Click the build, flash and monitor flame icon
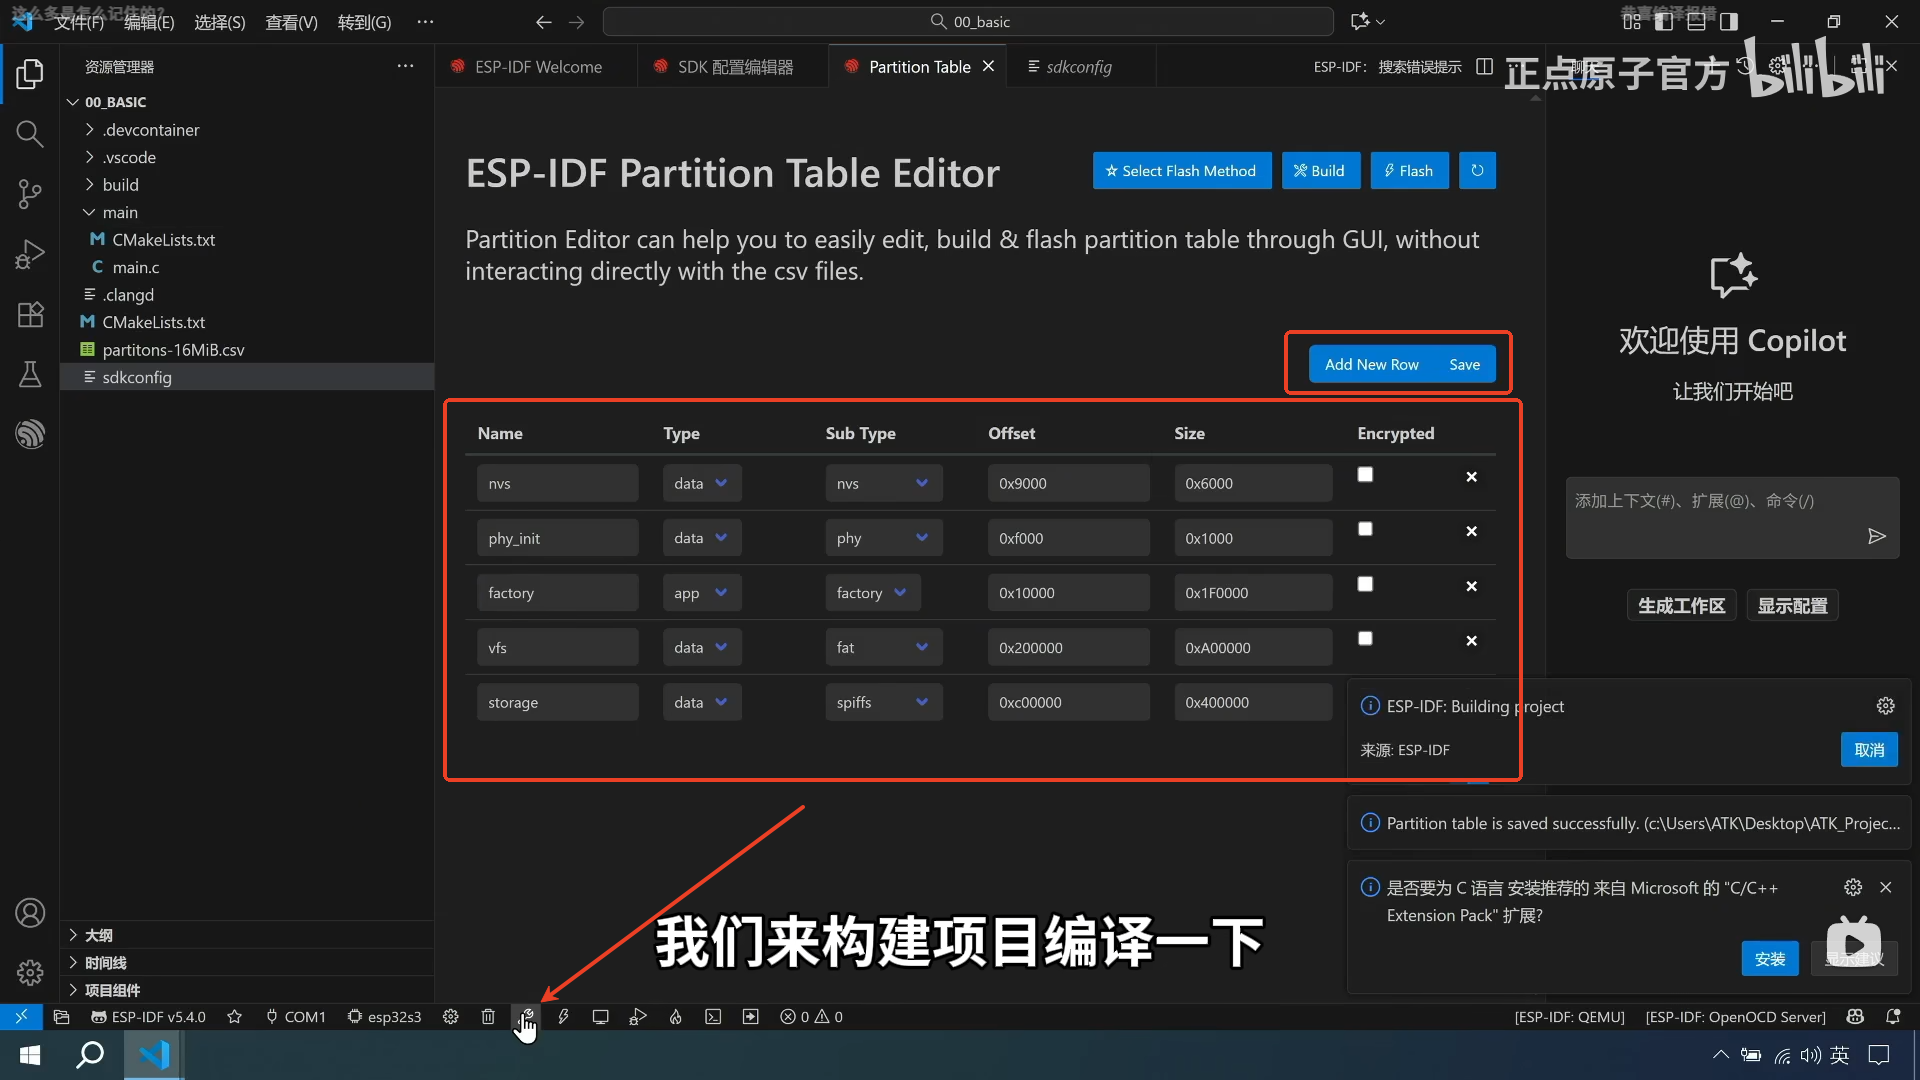The height and width of the screenshot is (1080, 1920). (x=676, y=1017)
